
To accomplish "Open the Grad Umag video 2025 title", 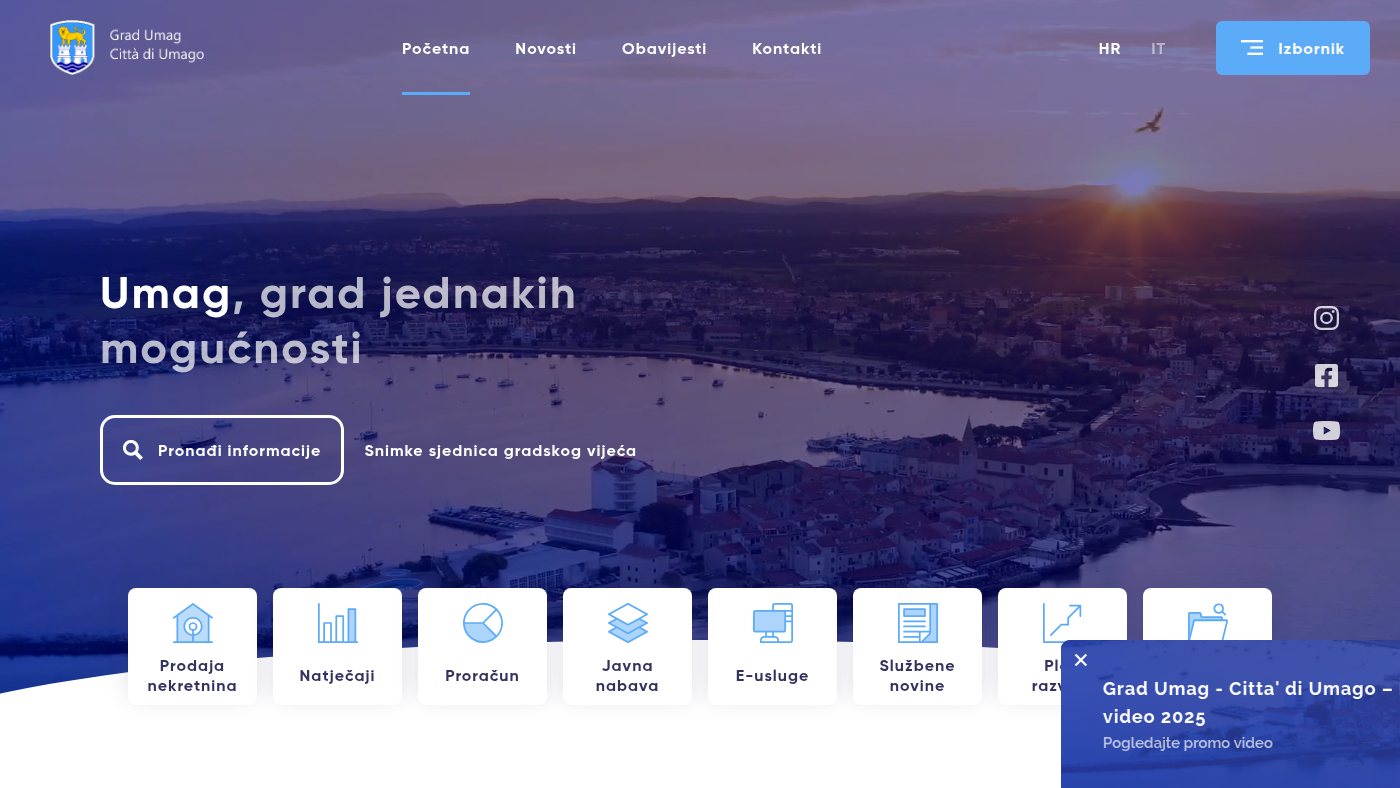I will coord(1247,702).
